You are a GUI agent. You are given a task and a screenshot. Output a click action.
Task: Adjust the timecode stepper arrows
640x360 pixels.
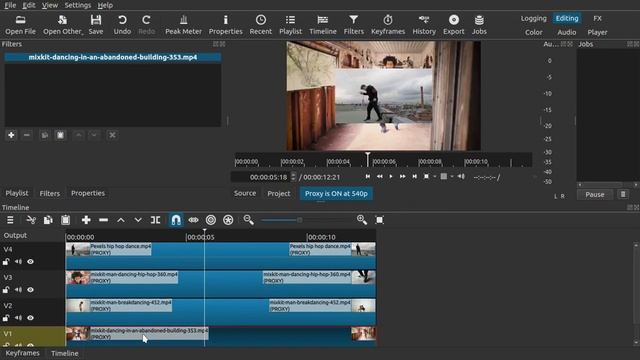click(x=293, y=177)
